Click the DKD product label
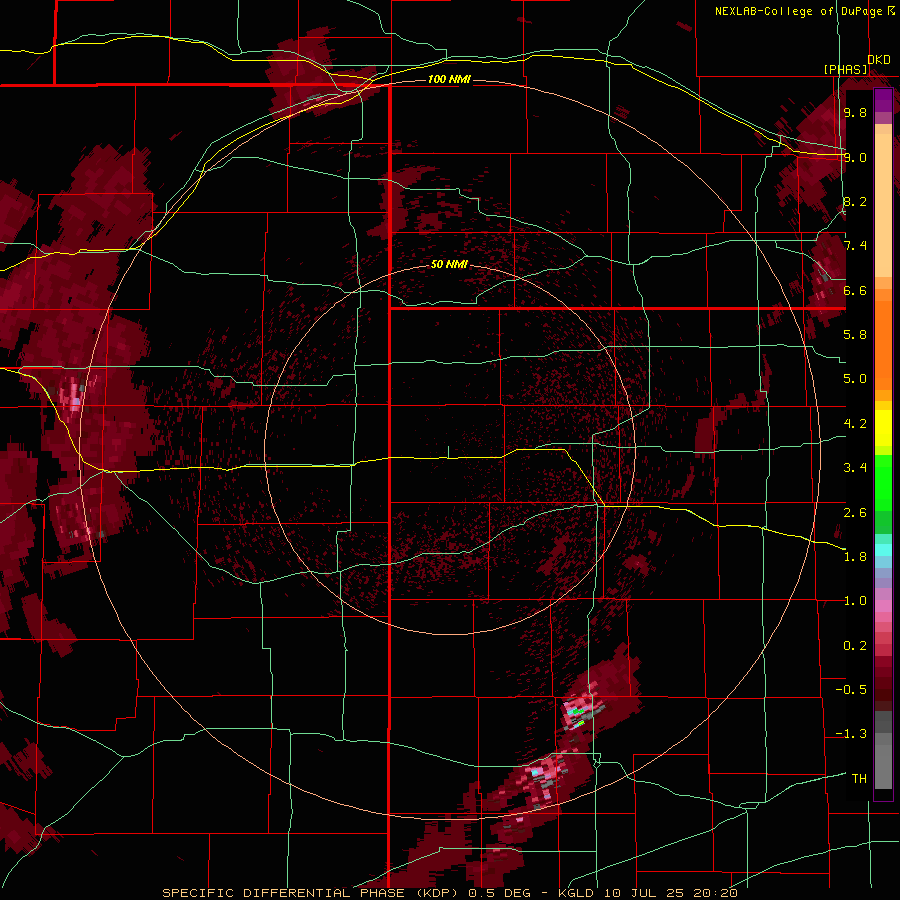 click(879, 60)
